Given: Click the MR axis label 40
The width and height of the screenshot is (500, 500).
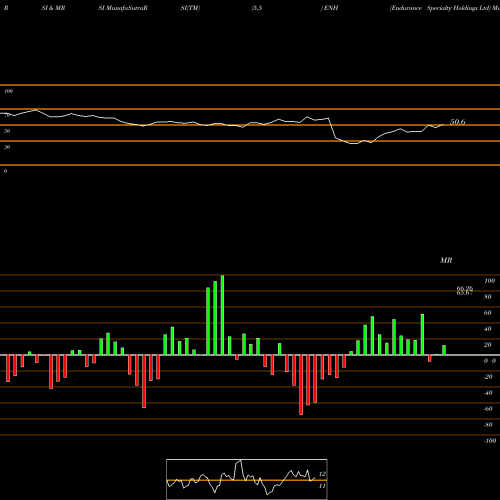Looking at the screenshot, I should pyautogui.click(x=488, y=329).
